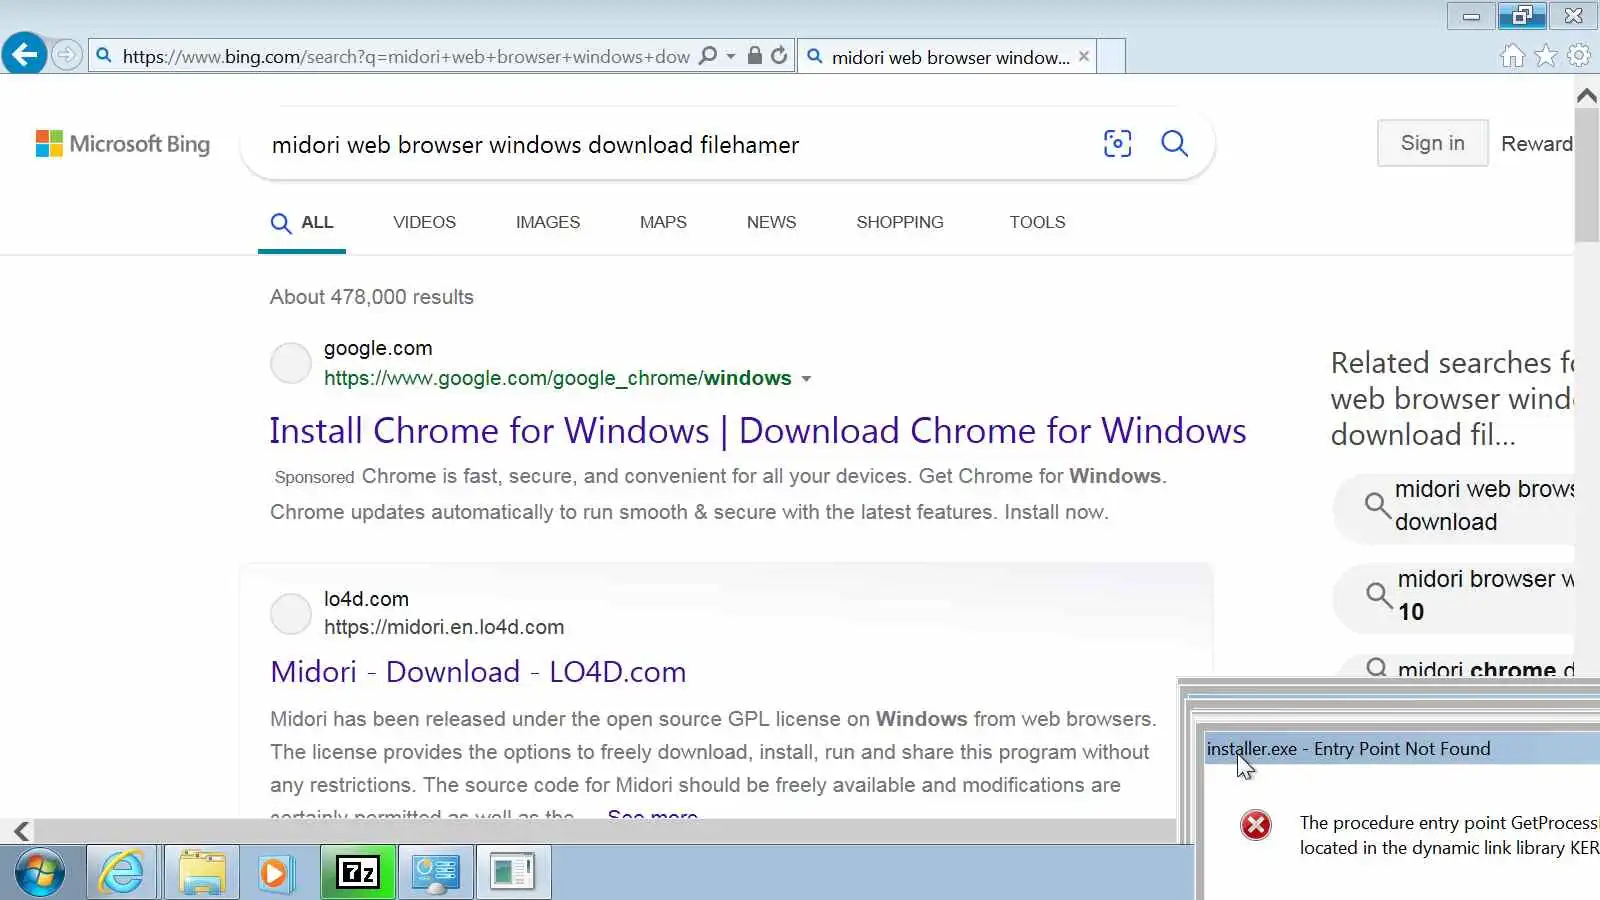Click the security lock icon

(755, 56)
